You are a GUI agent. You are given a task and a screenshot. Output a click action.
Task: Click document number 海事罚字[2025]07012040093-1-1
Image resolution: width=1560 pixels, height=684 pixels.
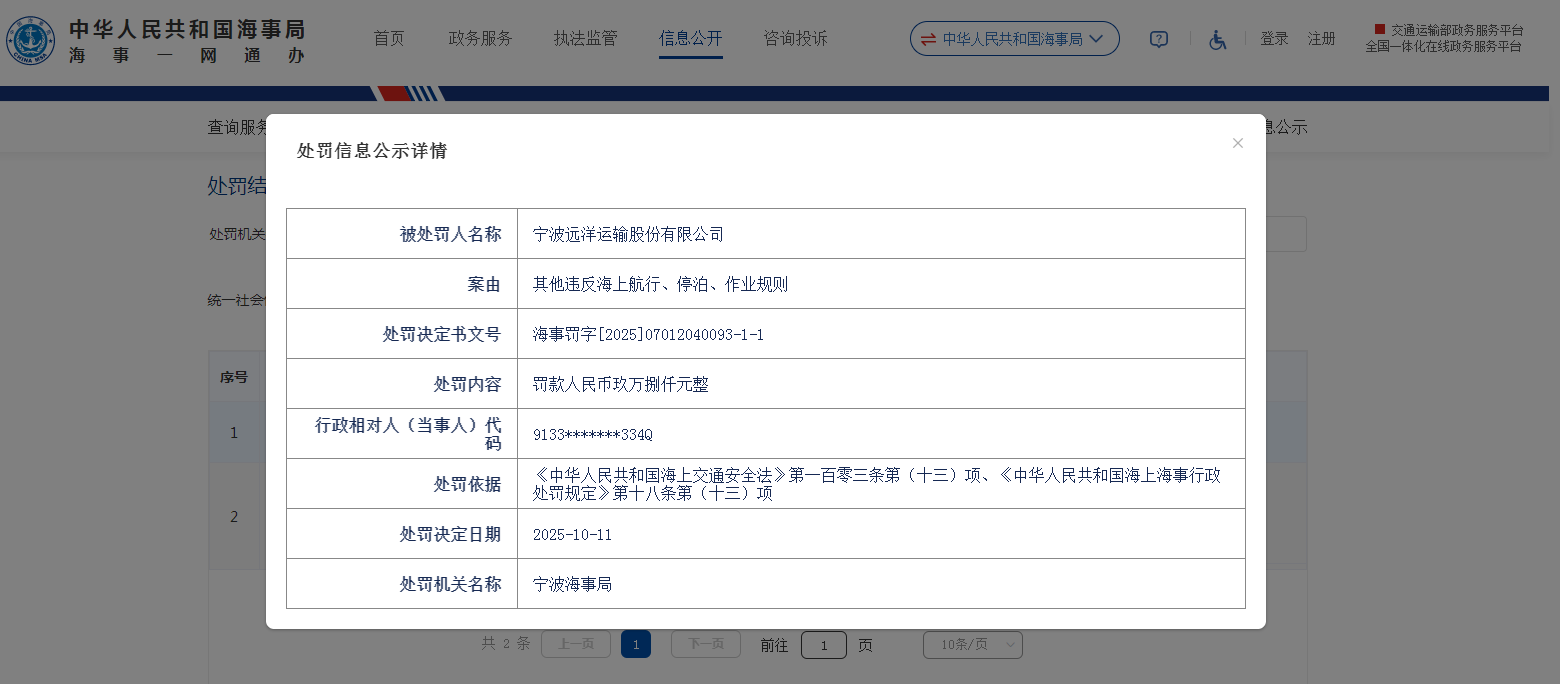coord(648,334)
